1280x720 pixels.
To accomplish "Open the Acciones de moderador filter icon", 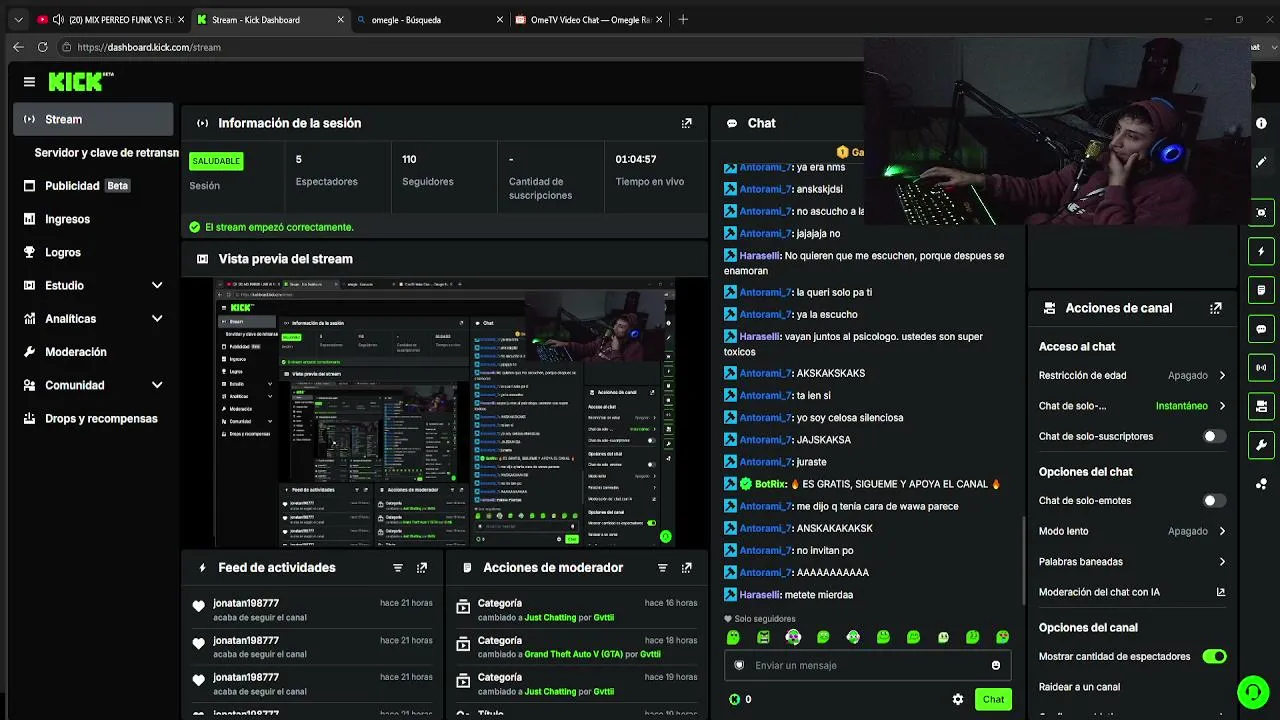I will click(x=662, y=568).
